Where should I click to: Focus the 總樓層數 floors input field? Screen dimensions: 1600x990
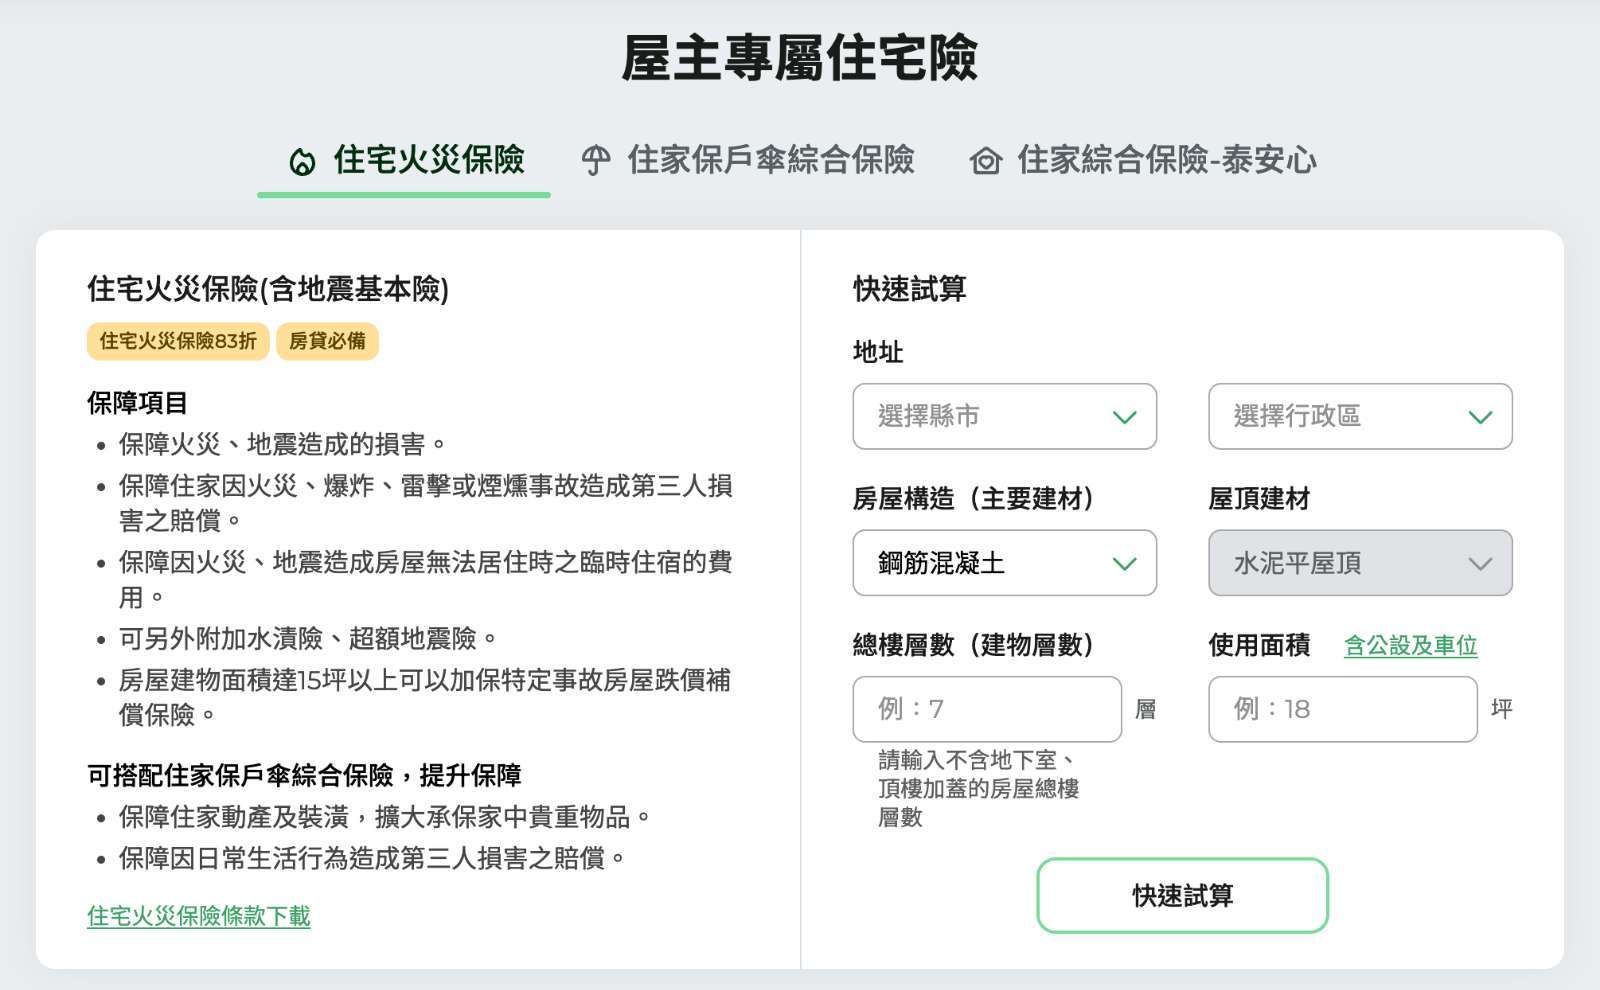[x=987, y=709]
